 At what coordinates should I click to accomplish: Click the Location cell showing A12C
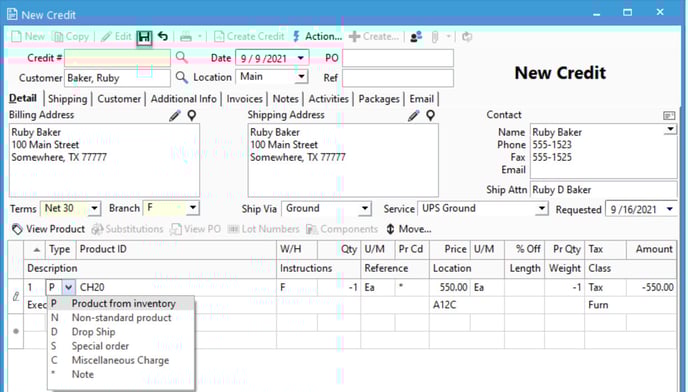(x=467, y=305)
